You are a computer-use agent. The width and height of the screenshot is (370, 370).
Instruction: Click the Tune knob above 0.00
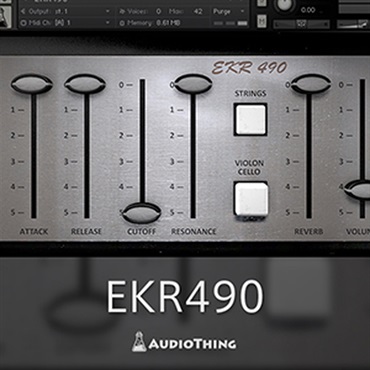click(x=285, y=5)
